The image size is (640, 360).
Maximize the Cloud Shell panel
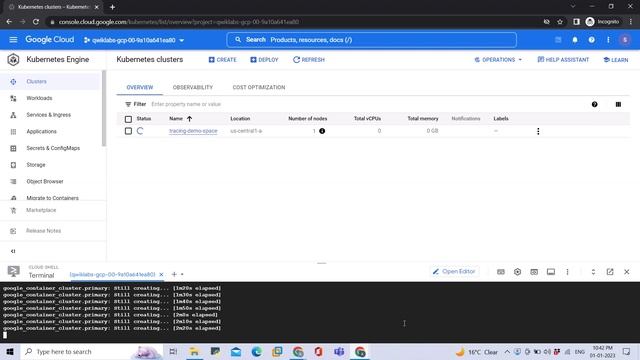(x=593, y=272)
